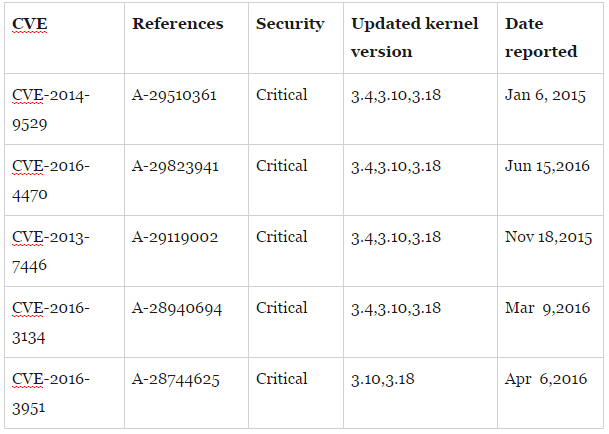Click the References column header
609x434 pixels.
click(x=178, y=24)
